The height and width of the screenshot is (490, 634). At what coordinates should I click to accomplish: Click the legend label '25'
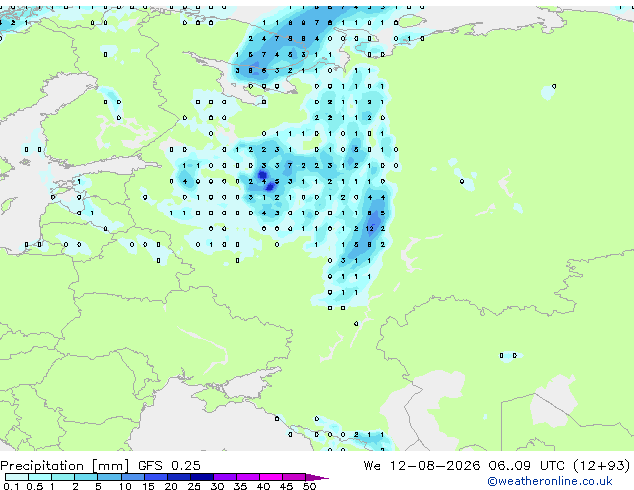(194, 486)
